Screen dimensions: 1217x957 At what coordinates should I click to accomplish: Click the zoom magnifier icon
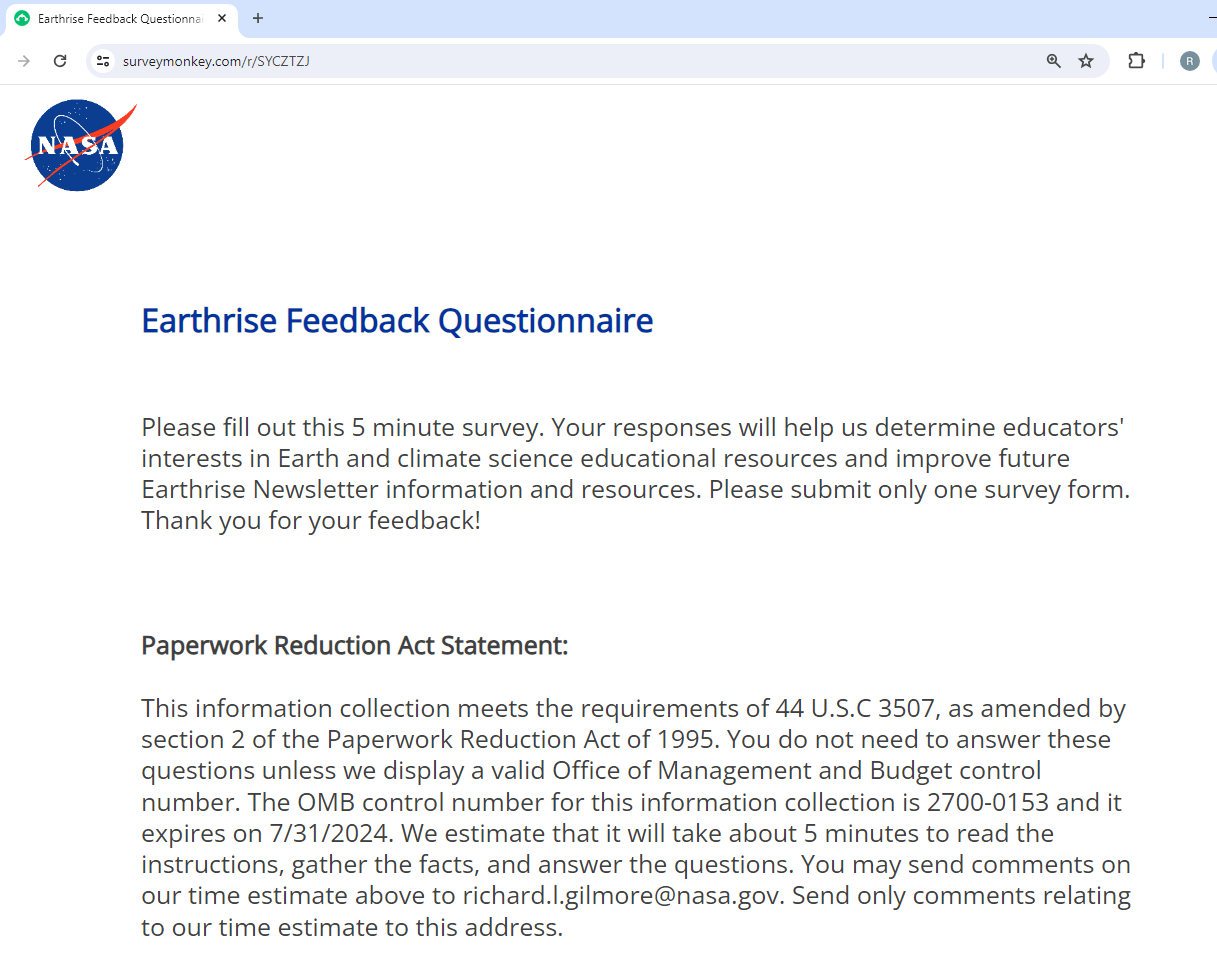click(x=1053, y=61)
